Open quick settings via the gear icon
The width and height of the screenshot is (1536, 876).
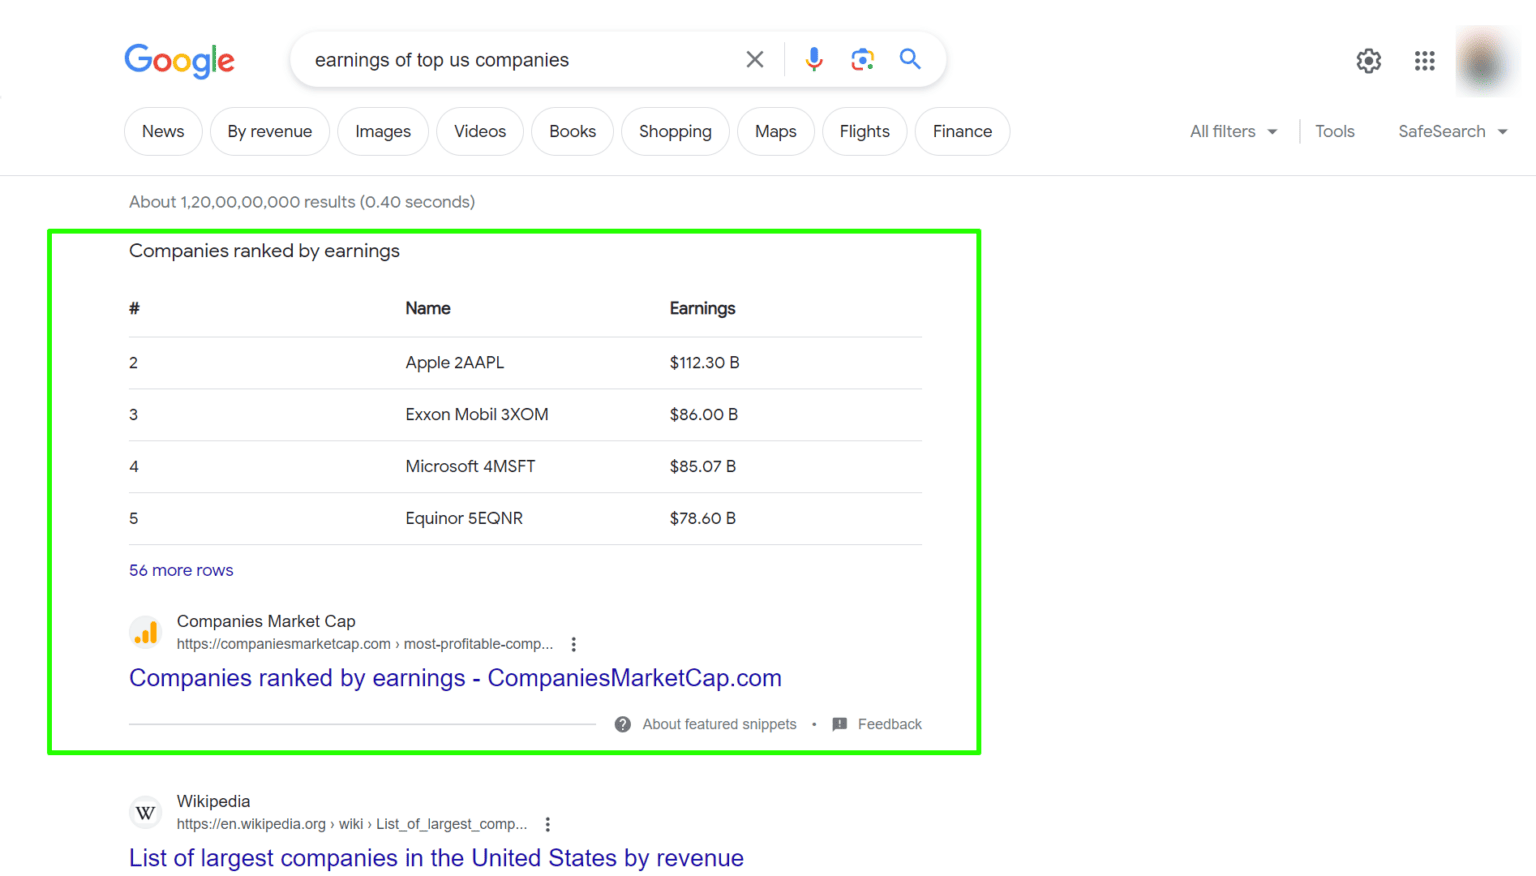(1368, 60)
